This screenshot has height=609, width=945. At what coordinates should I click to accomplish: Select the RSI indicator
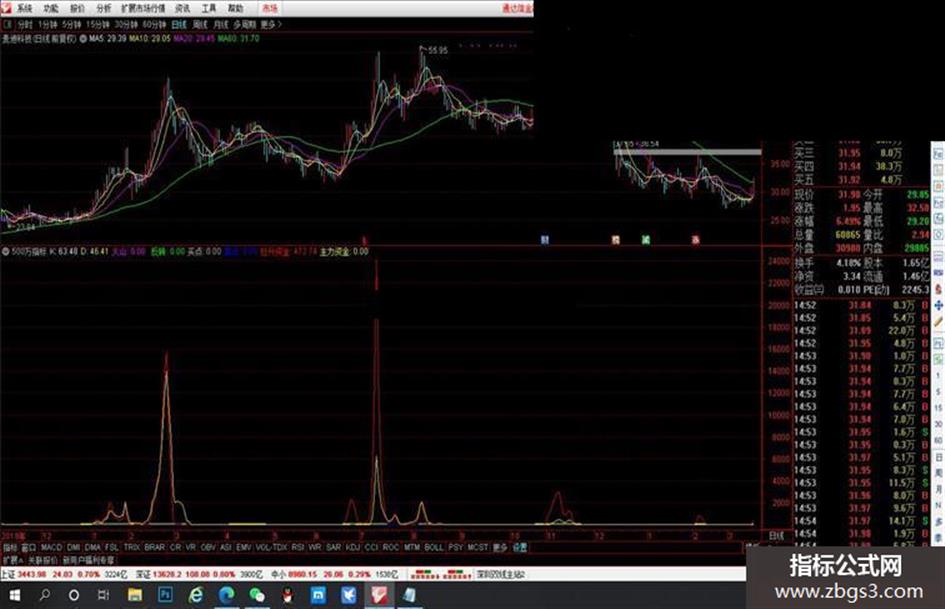[298, 547]
